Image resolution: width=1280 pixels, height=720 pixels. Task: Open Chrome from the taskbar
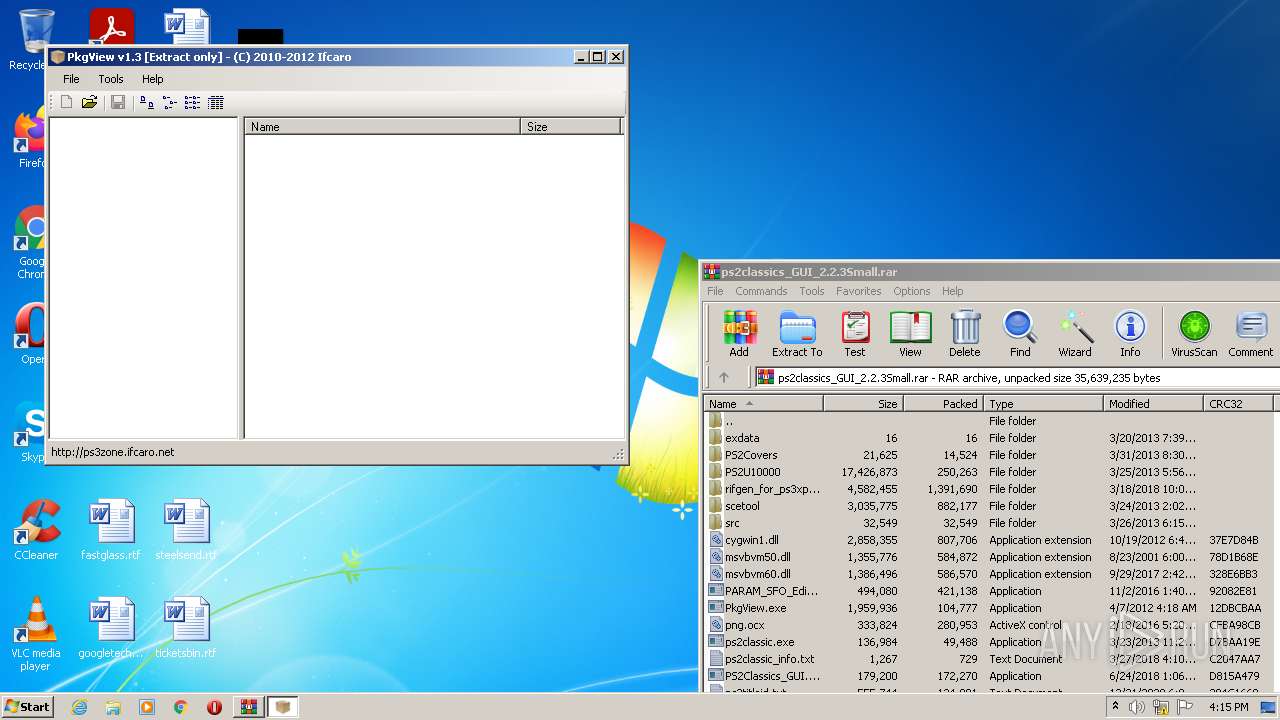pyautogui.click(x=180, y=707)
